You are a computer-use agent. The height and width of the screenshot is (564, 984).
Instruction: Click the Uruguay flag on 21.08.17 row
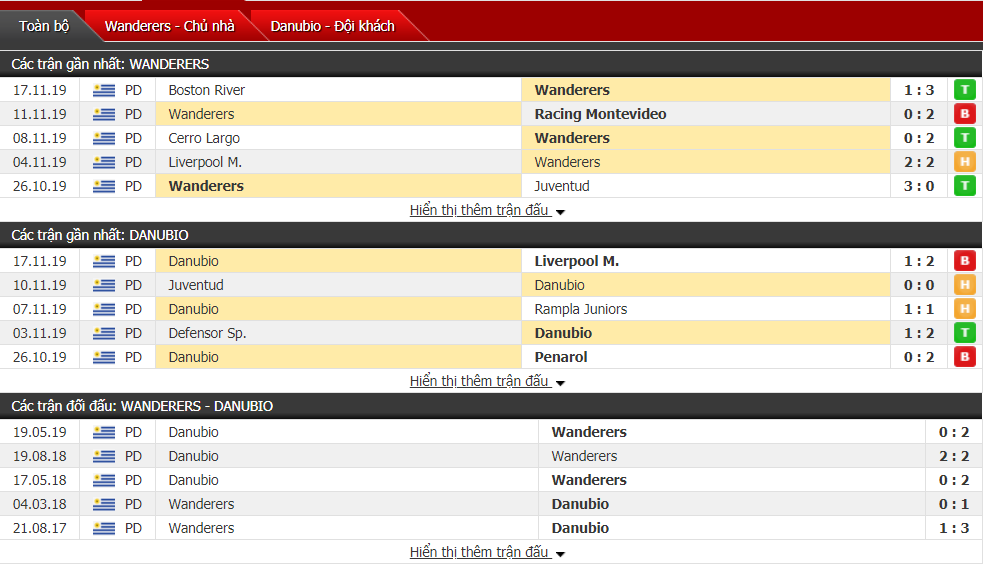104,528
